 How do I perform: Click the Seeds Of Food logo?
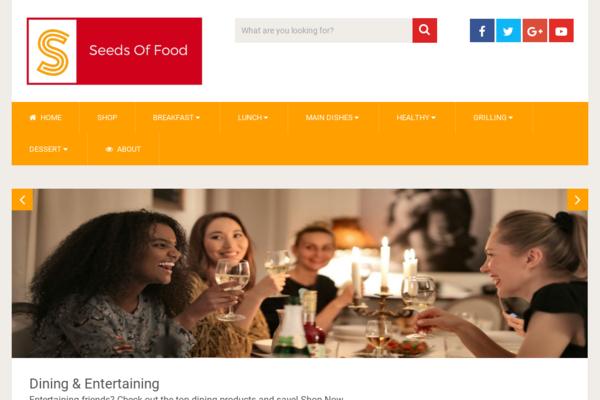pos(114,51)
